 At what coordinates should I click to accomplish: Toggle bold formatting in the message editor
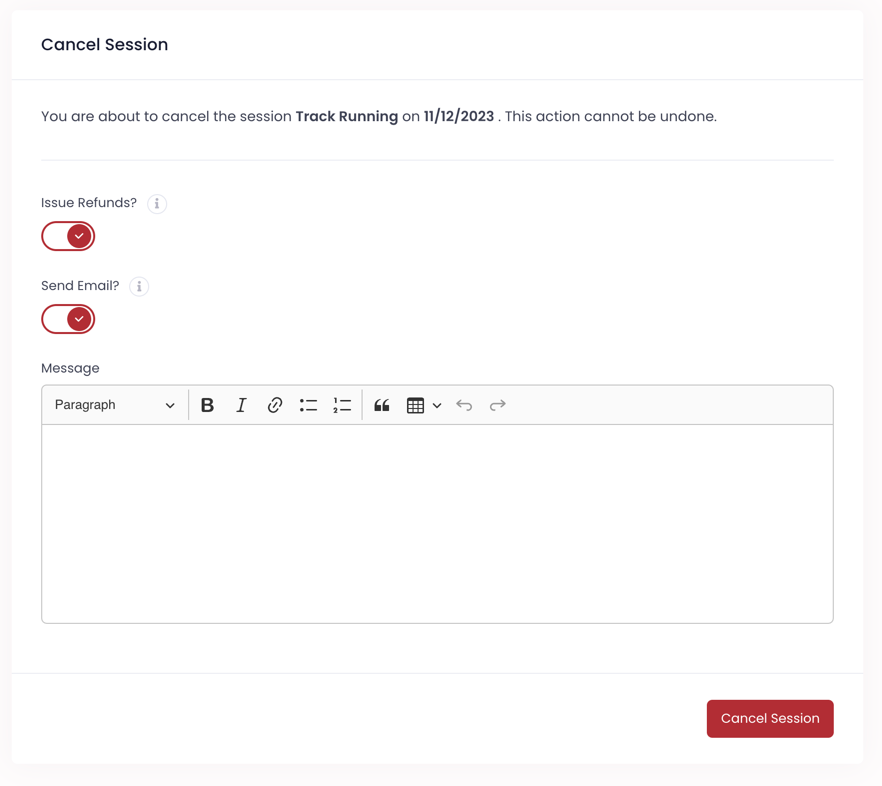207,405
